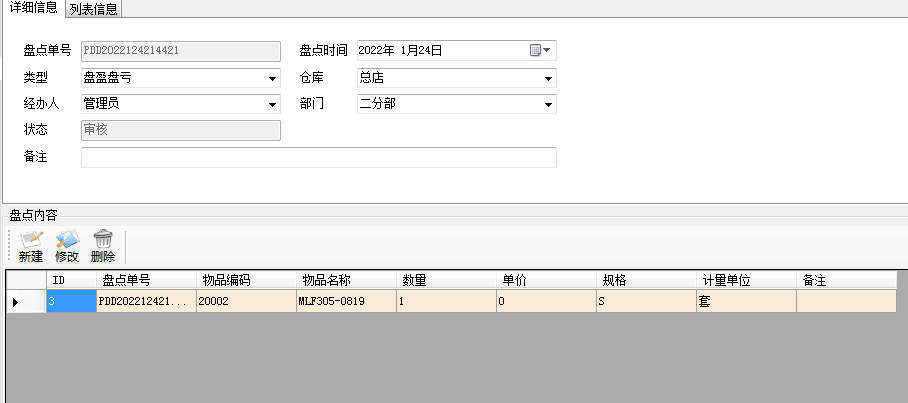908x403 pixels.
Task: Click the 物品名称 column header
Action: [346, 280]
